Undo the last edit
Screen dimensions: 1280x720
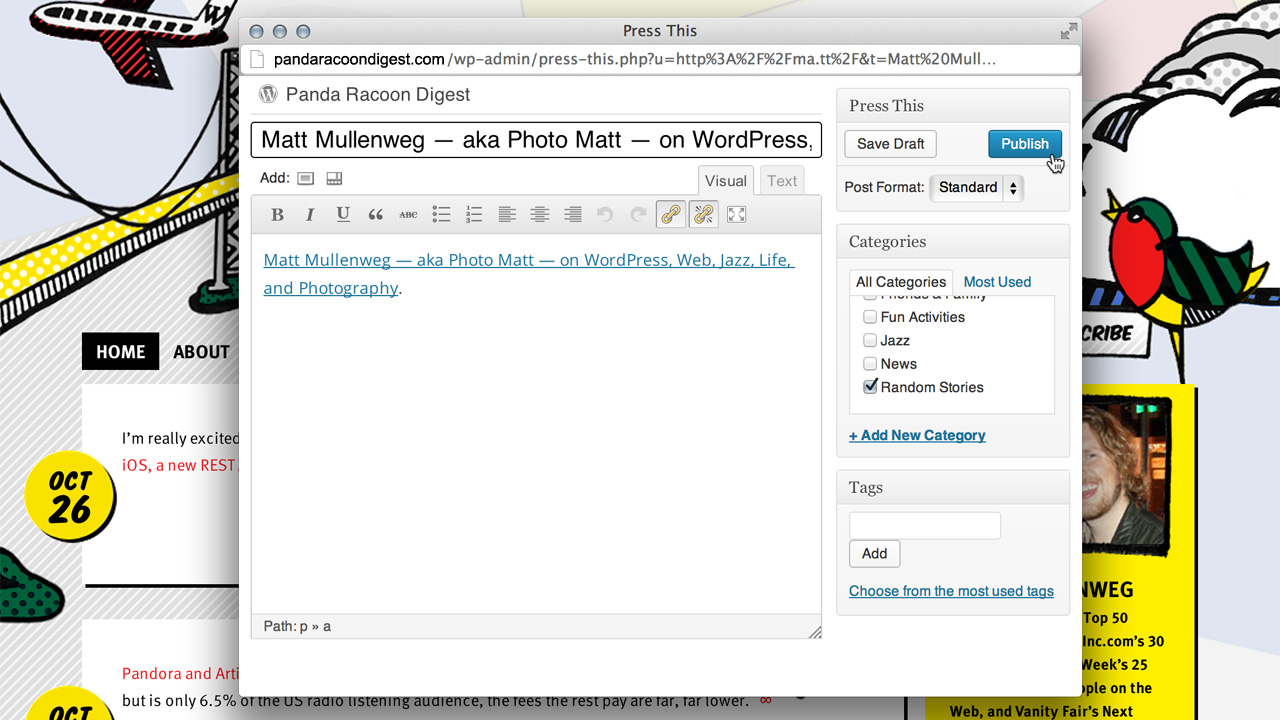pyautogui.click(x=605, y=214)
